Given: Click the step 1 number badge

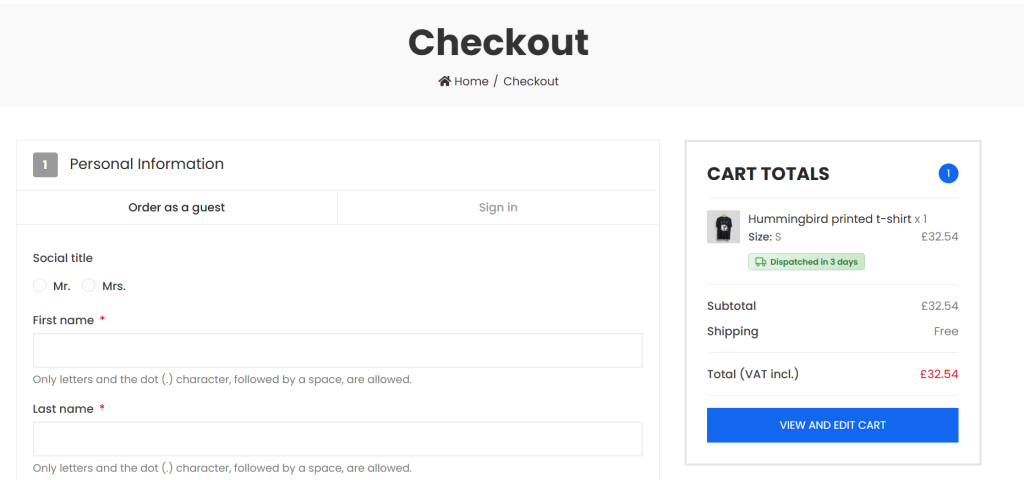Looking at the screenshot, I should pyautogui.click(x=45, y=165).
